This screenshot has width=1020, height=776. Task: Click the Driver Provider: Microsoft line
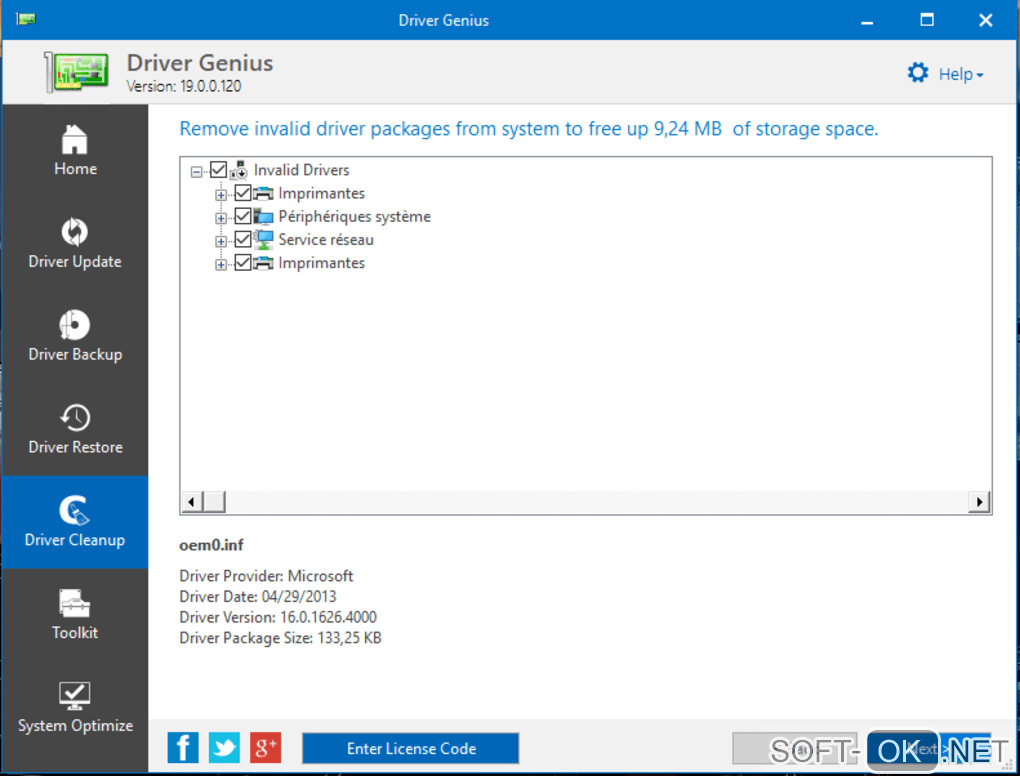pos(266,576)
